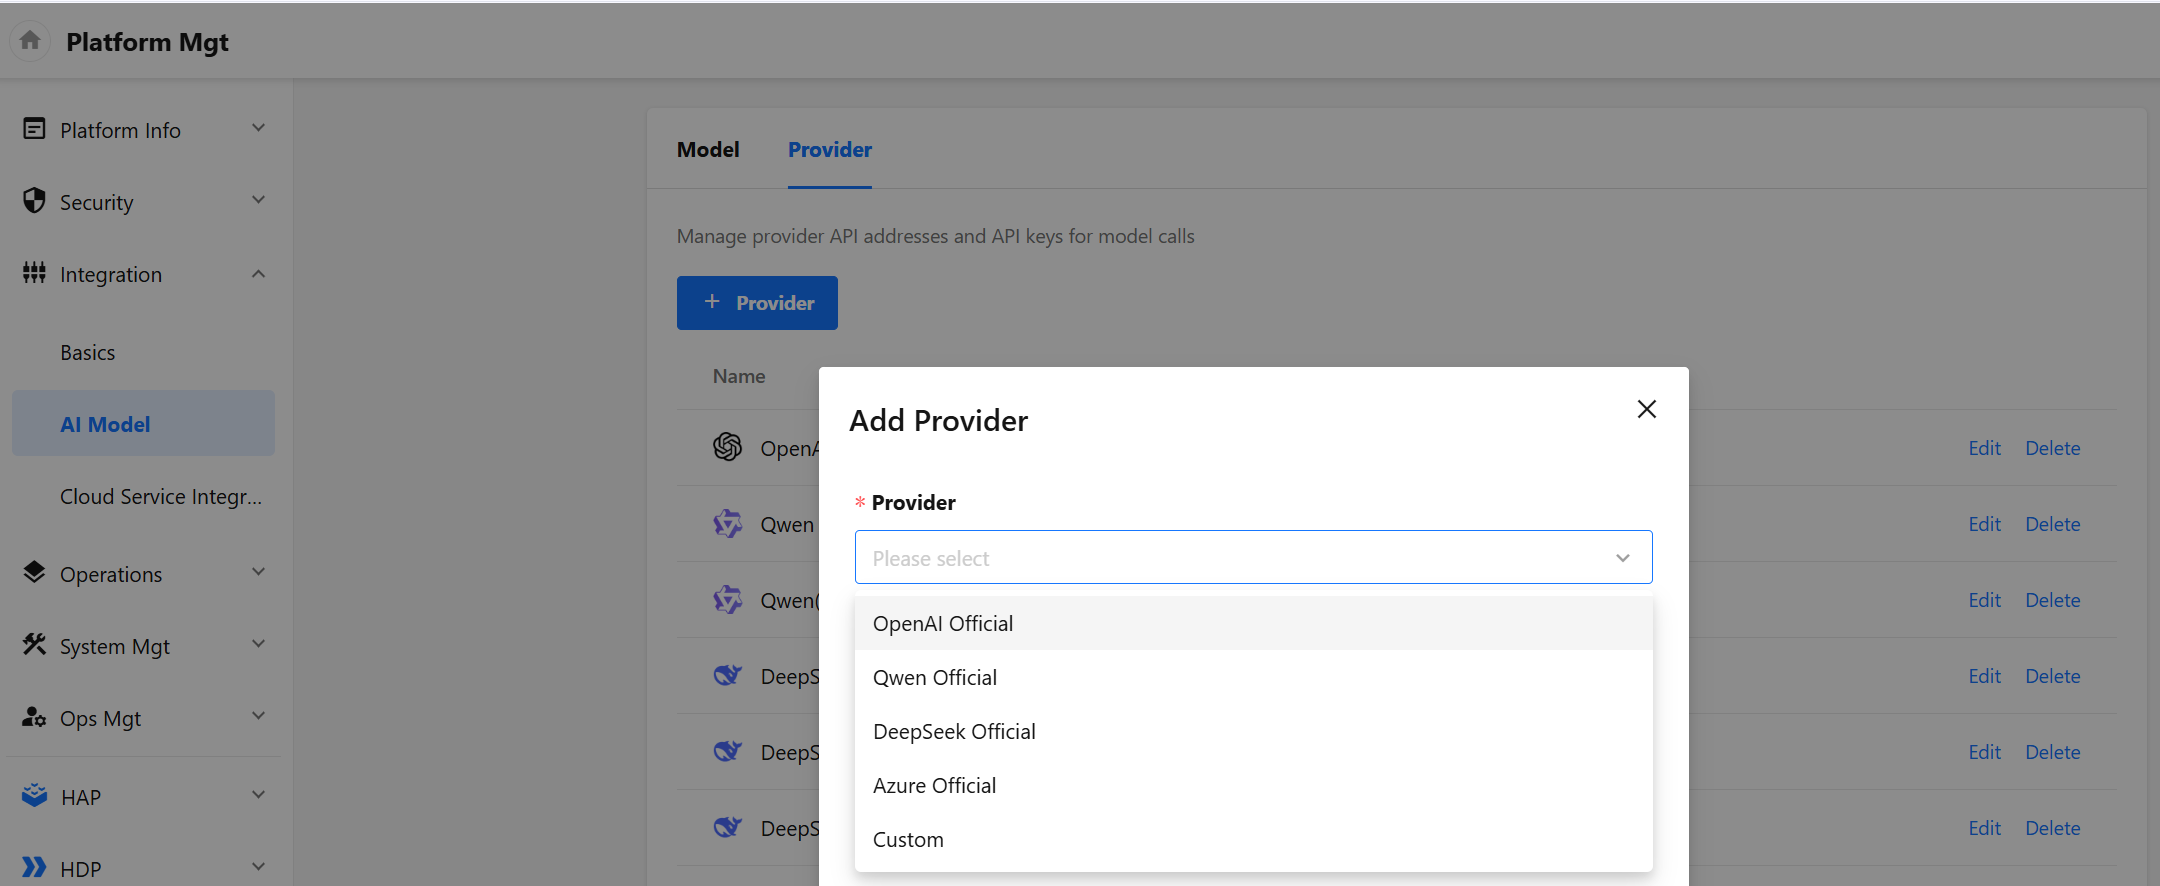Image resolution: width=2160 pixels, height=886 pixels.
Task: Select the Provider tab
Action: click(830, 150)
